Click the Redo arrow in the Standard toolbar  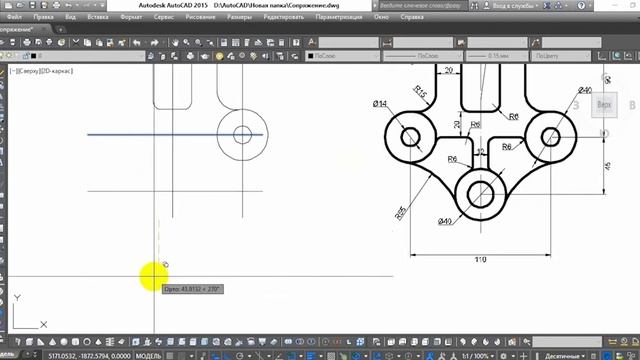point(154,42)
